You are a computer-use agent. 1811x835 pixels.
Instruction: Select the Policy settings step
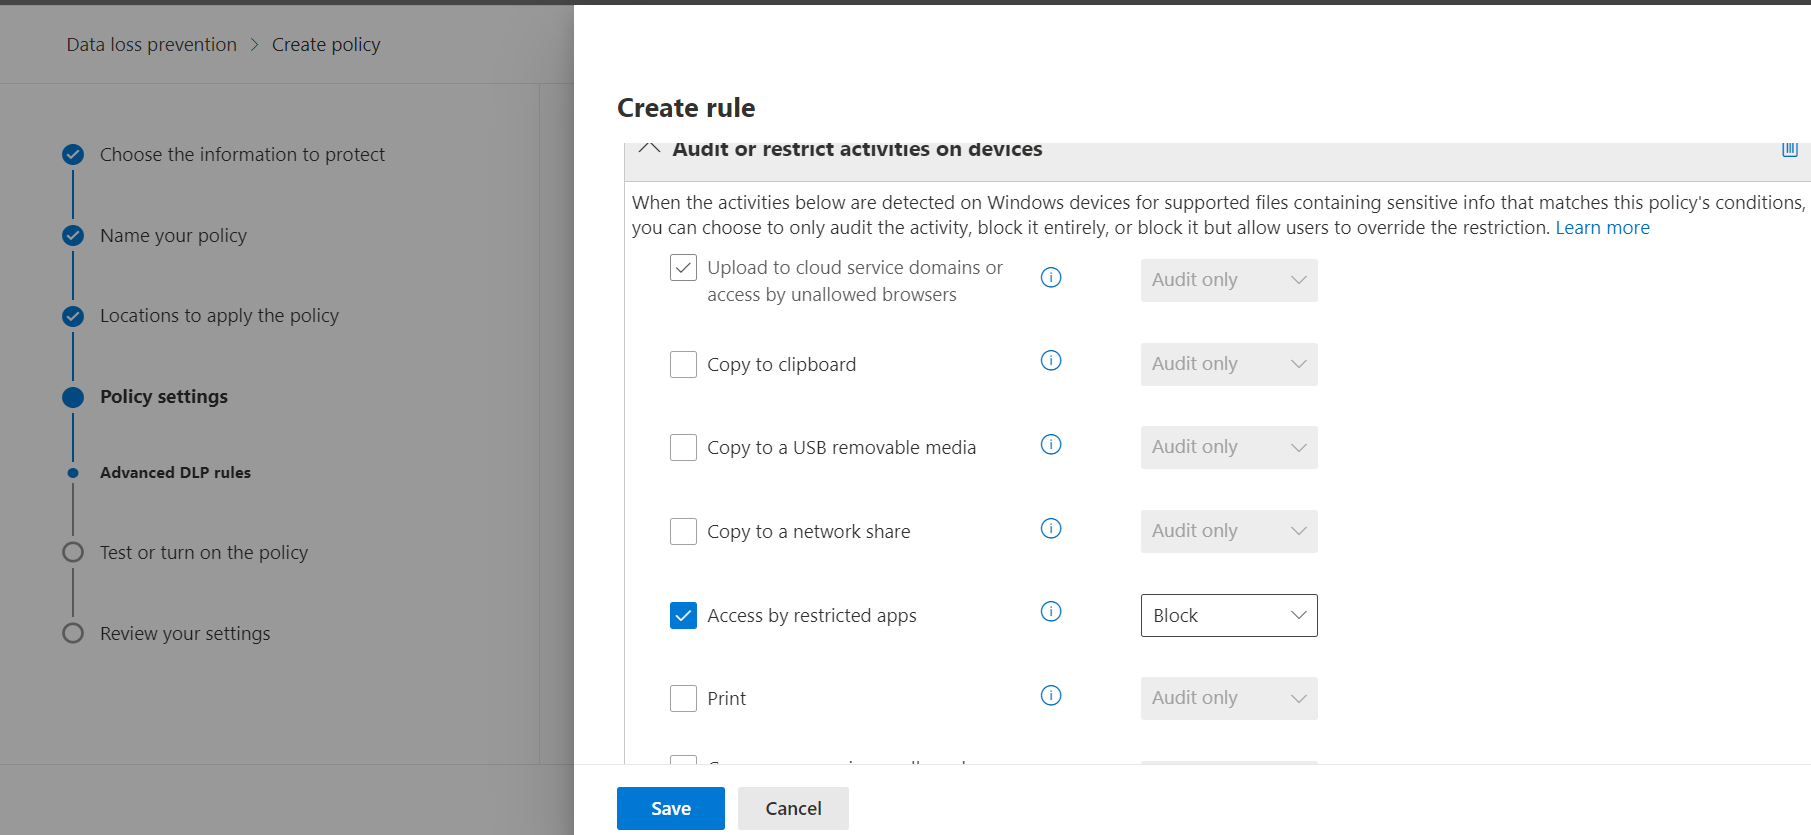pos(164,397)
